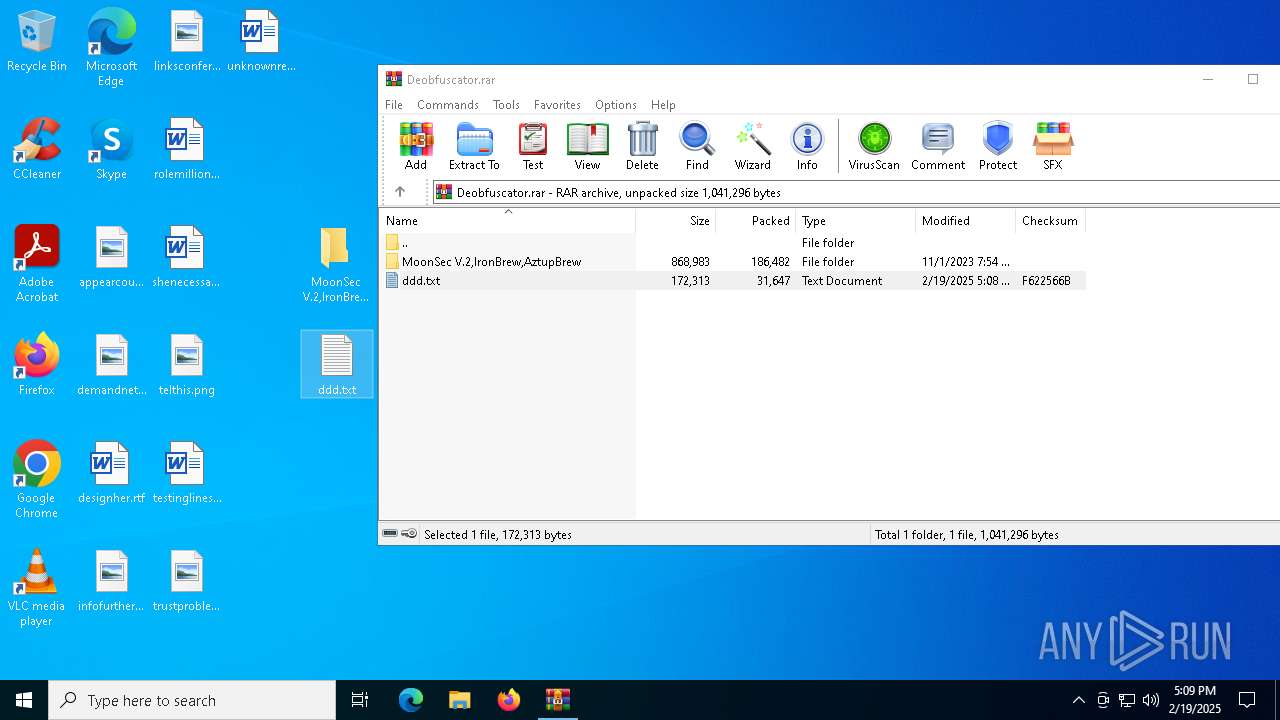
Task: Open the Commands menu
Action: (x=448, y=104)
